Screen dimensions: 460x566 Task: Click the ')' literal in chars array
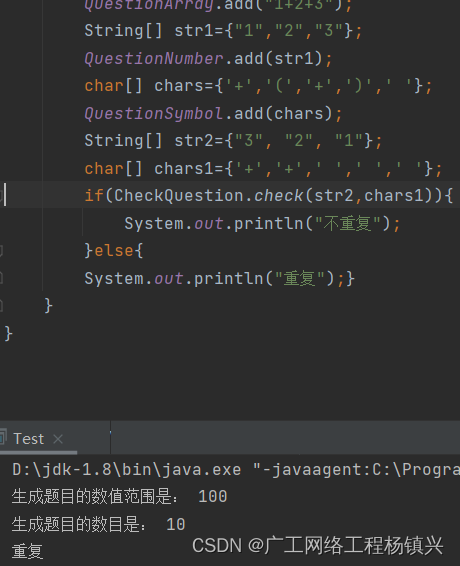pos(359,86)
